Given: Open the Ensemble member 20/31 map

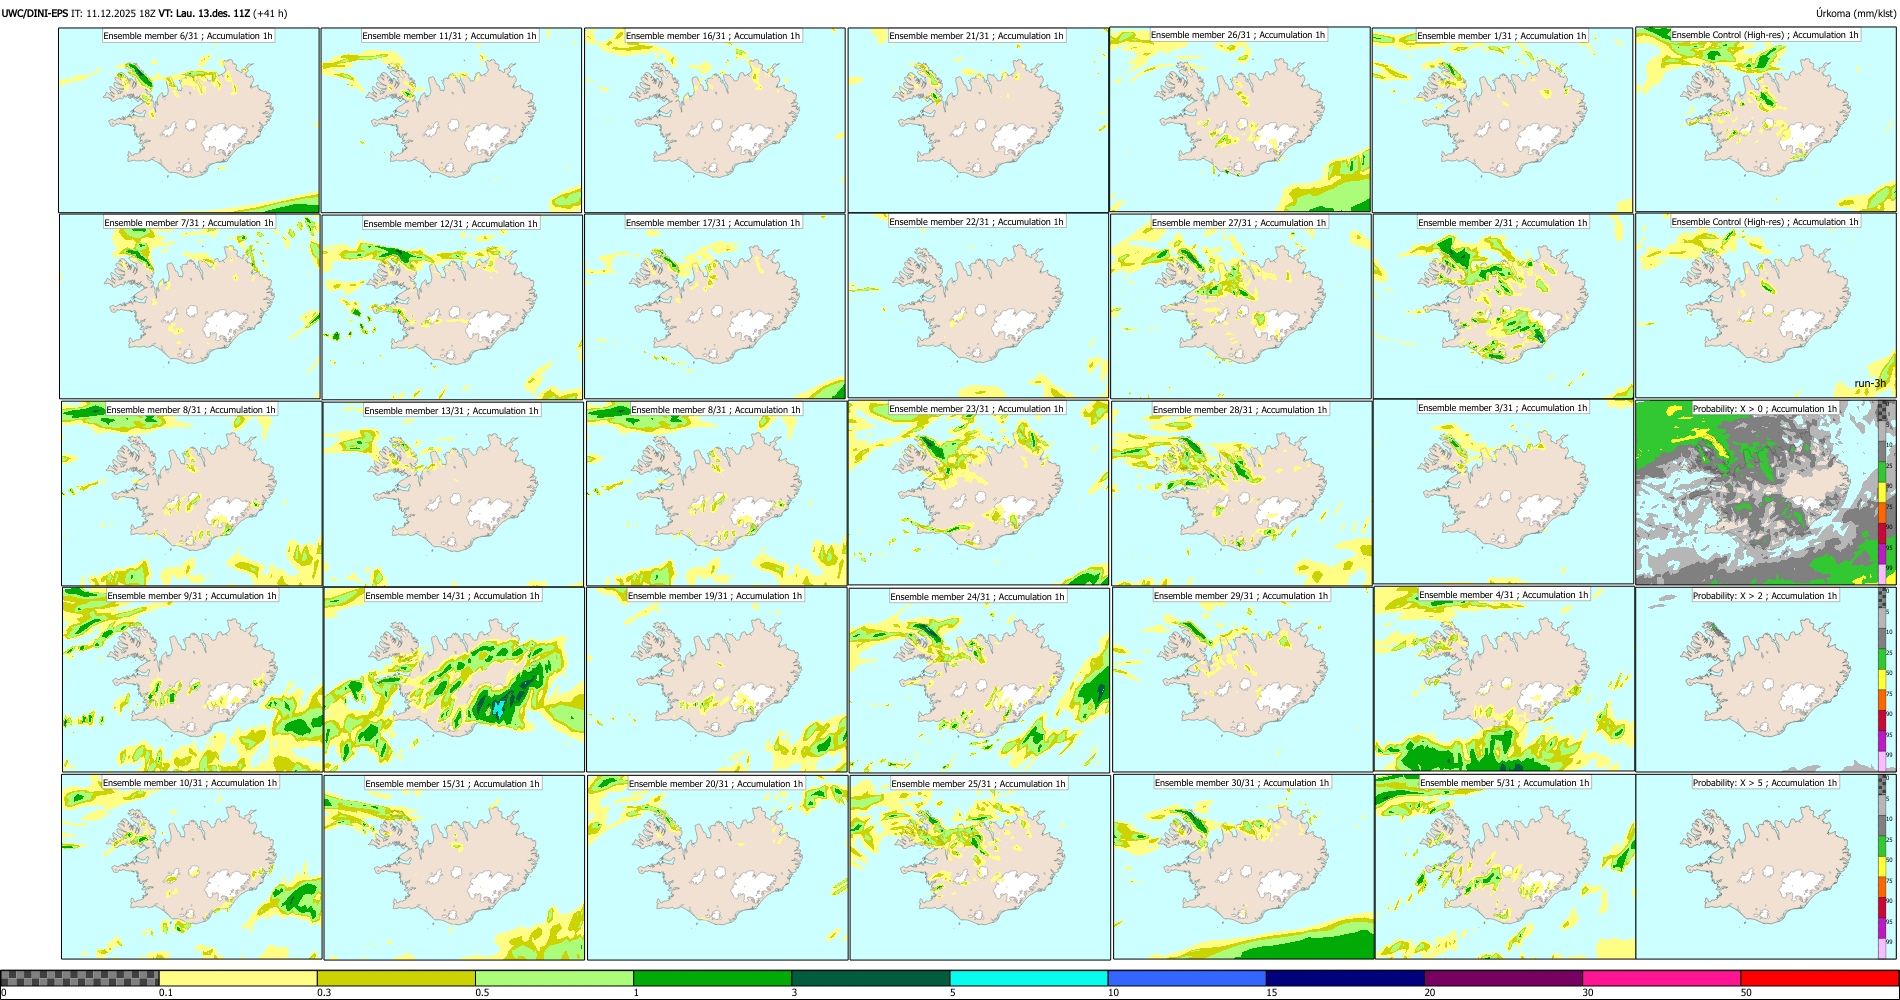Looking at the screenshot, I should tap(717, 868).
